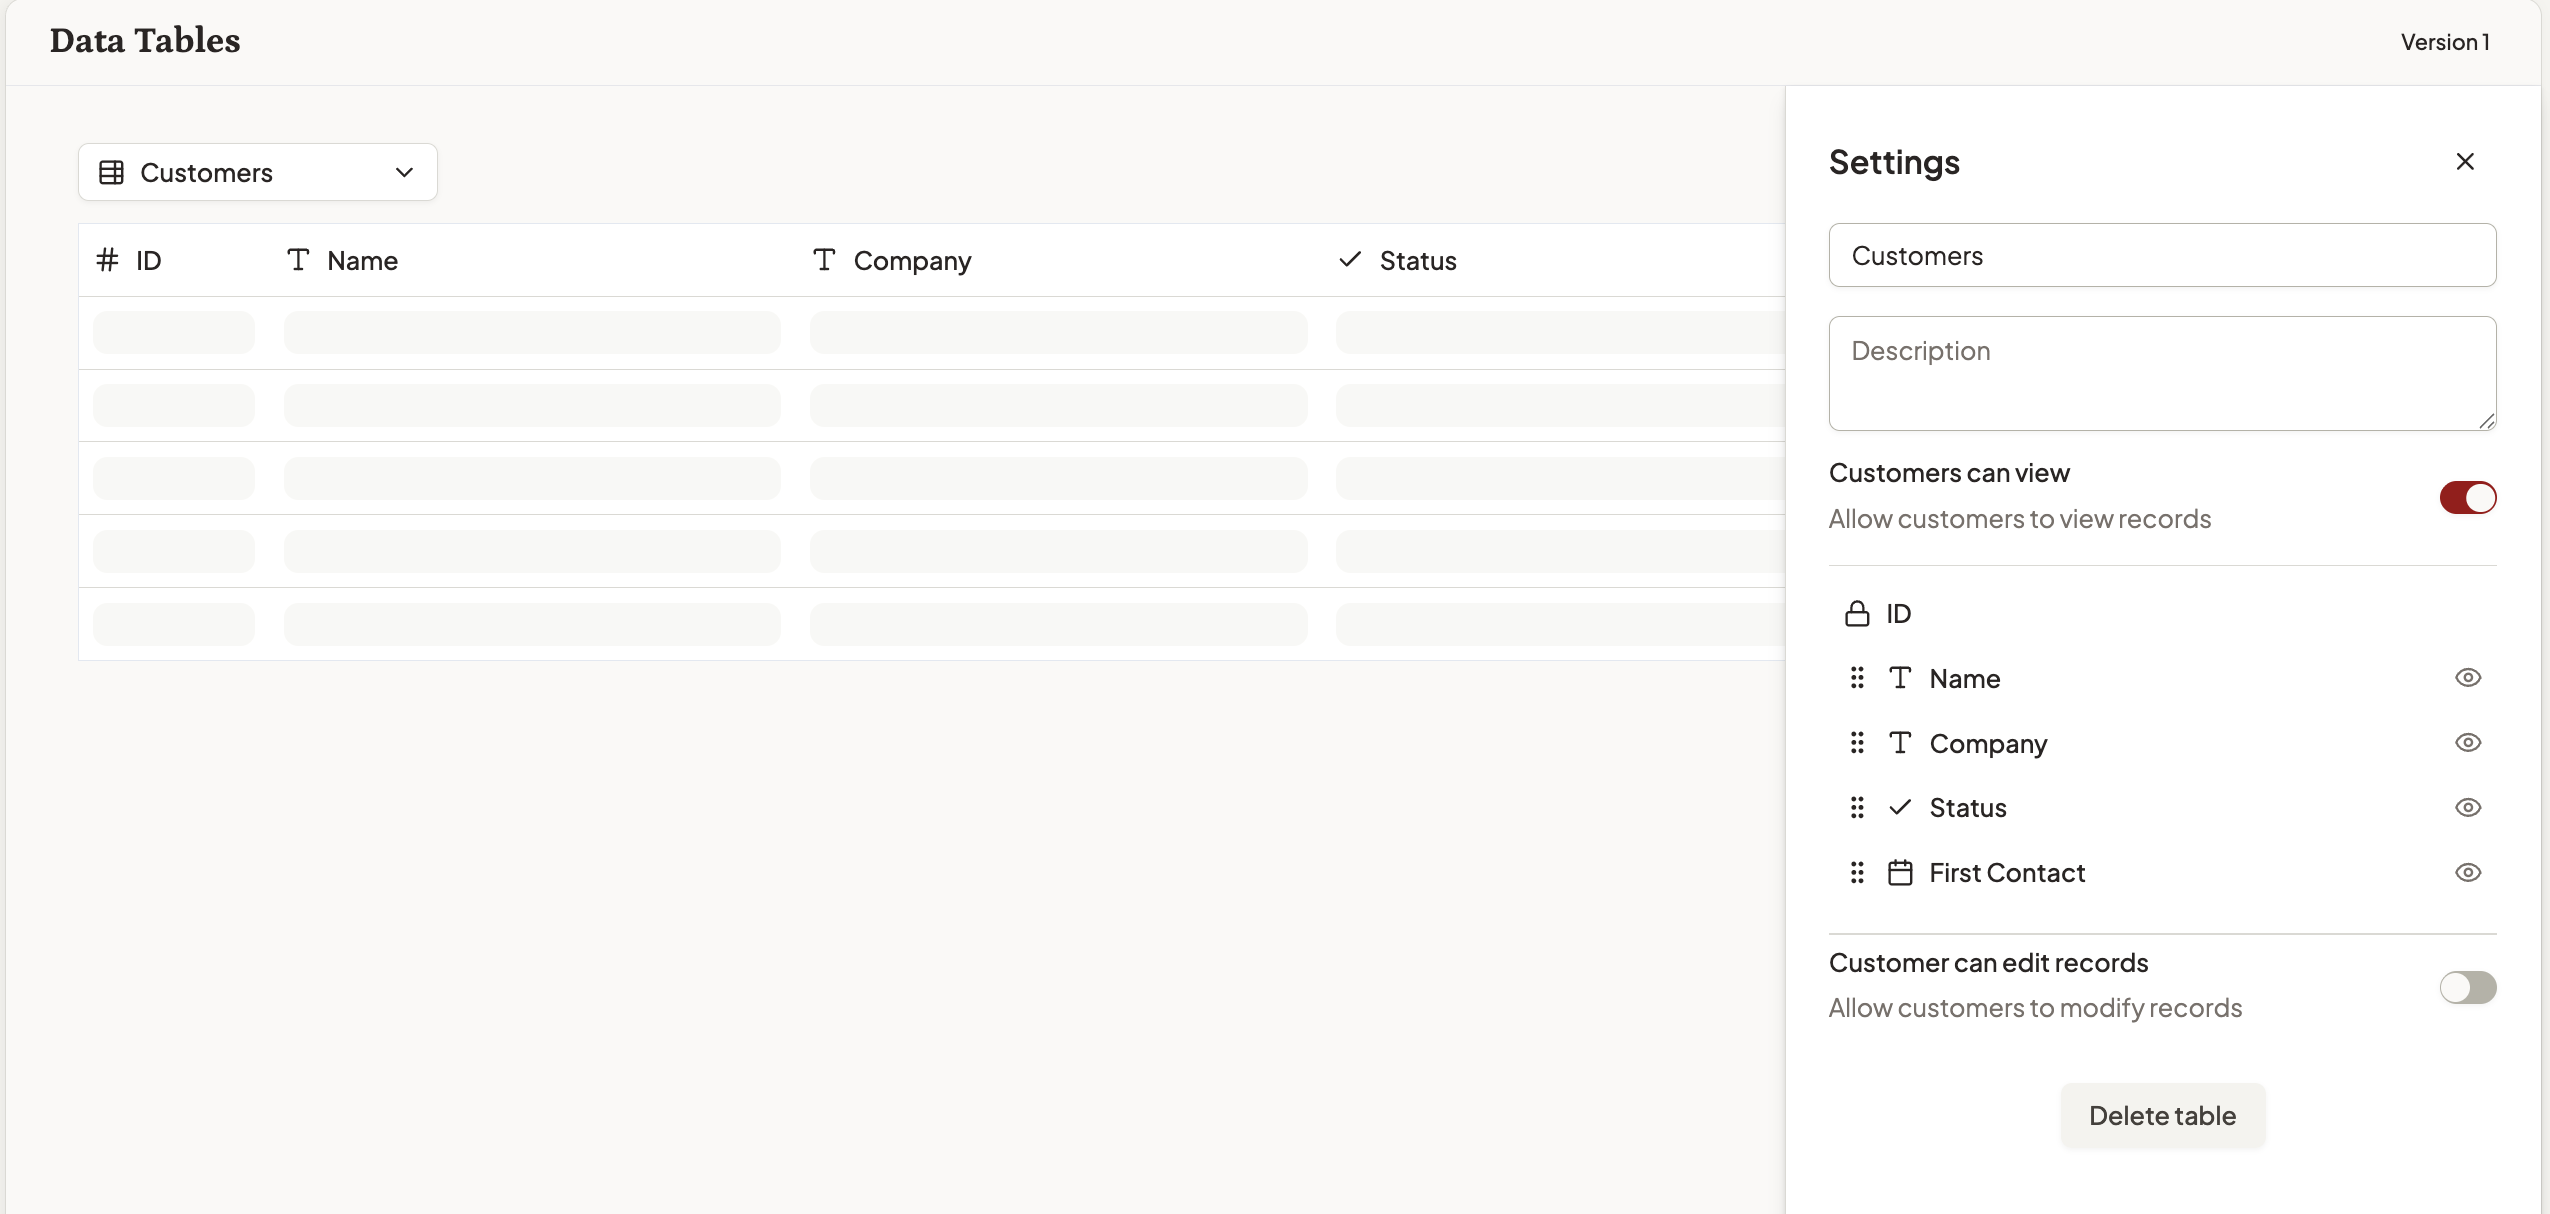This screenshot has width=2550, height=1214.
Task: Click the Company column header
Action: click(x=911, y=260)
